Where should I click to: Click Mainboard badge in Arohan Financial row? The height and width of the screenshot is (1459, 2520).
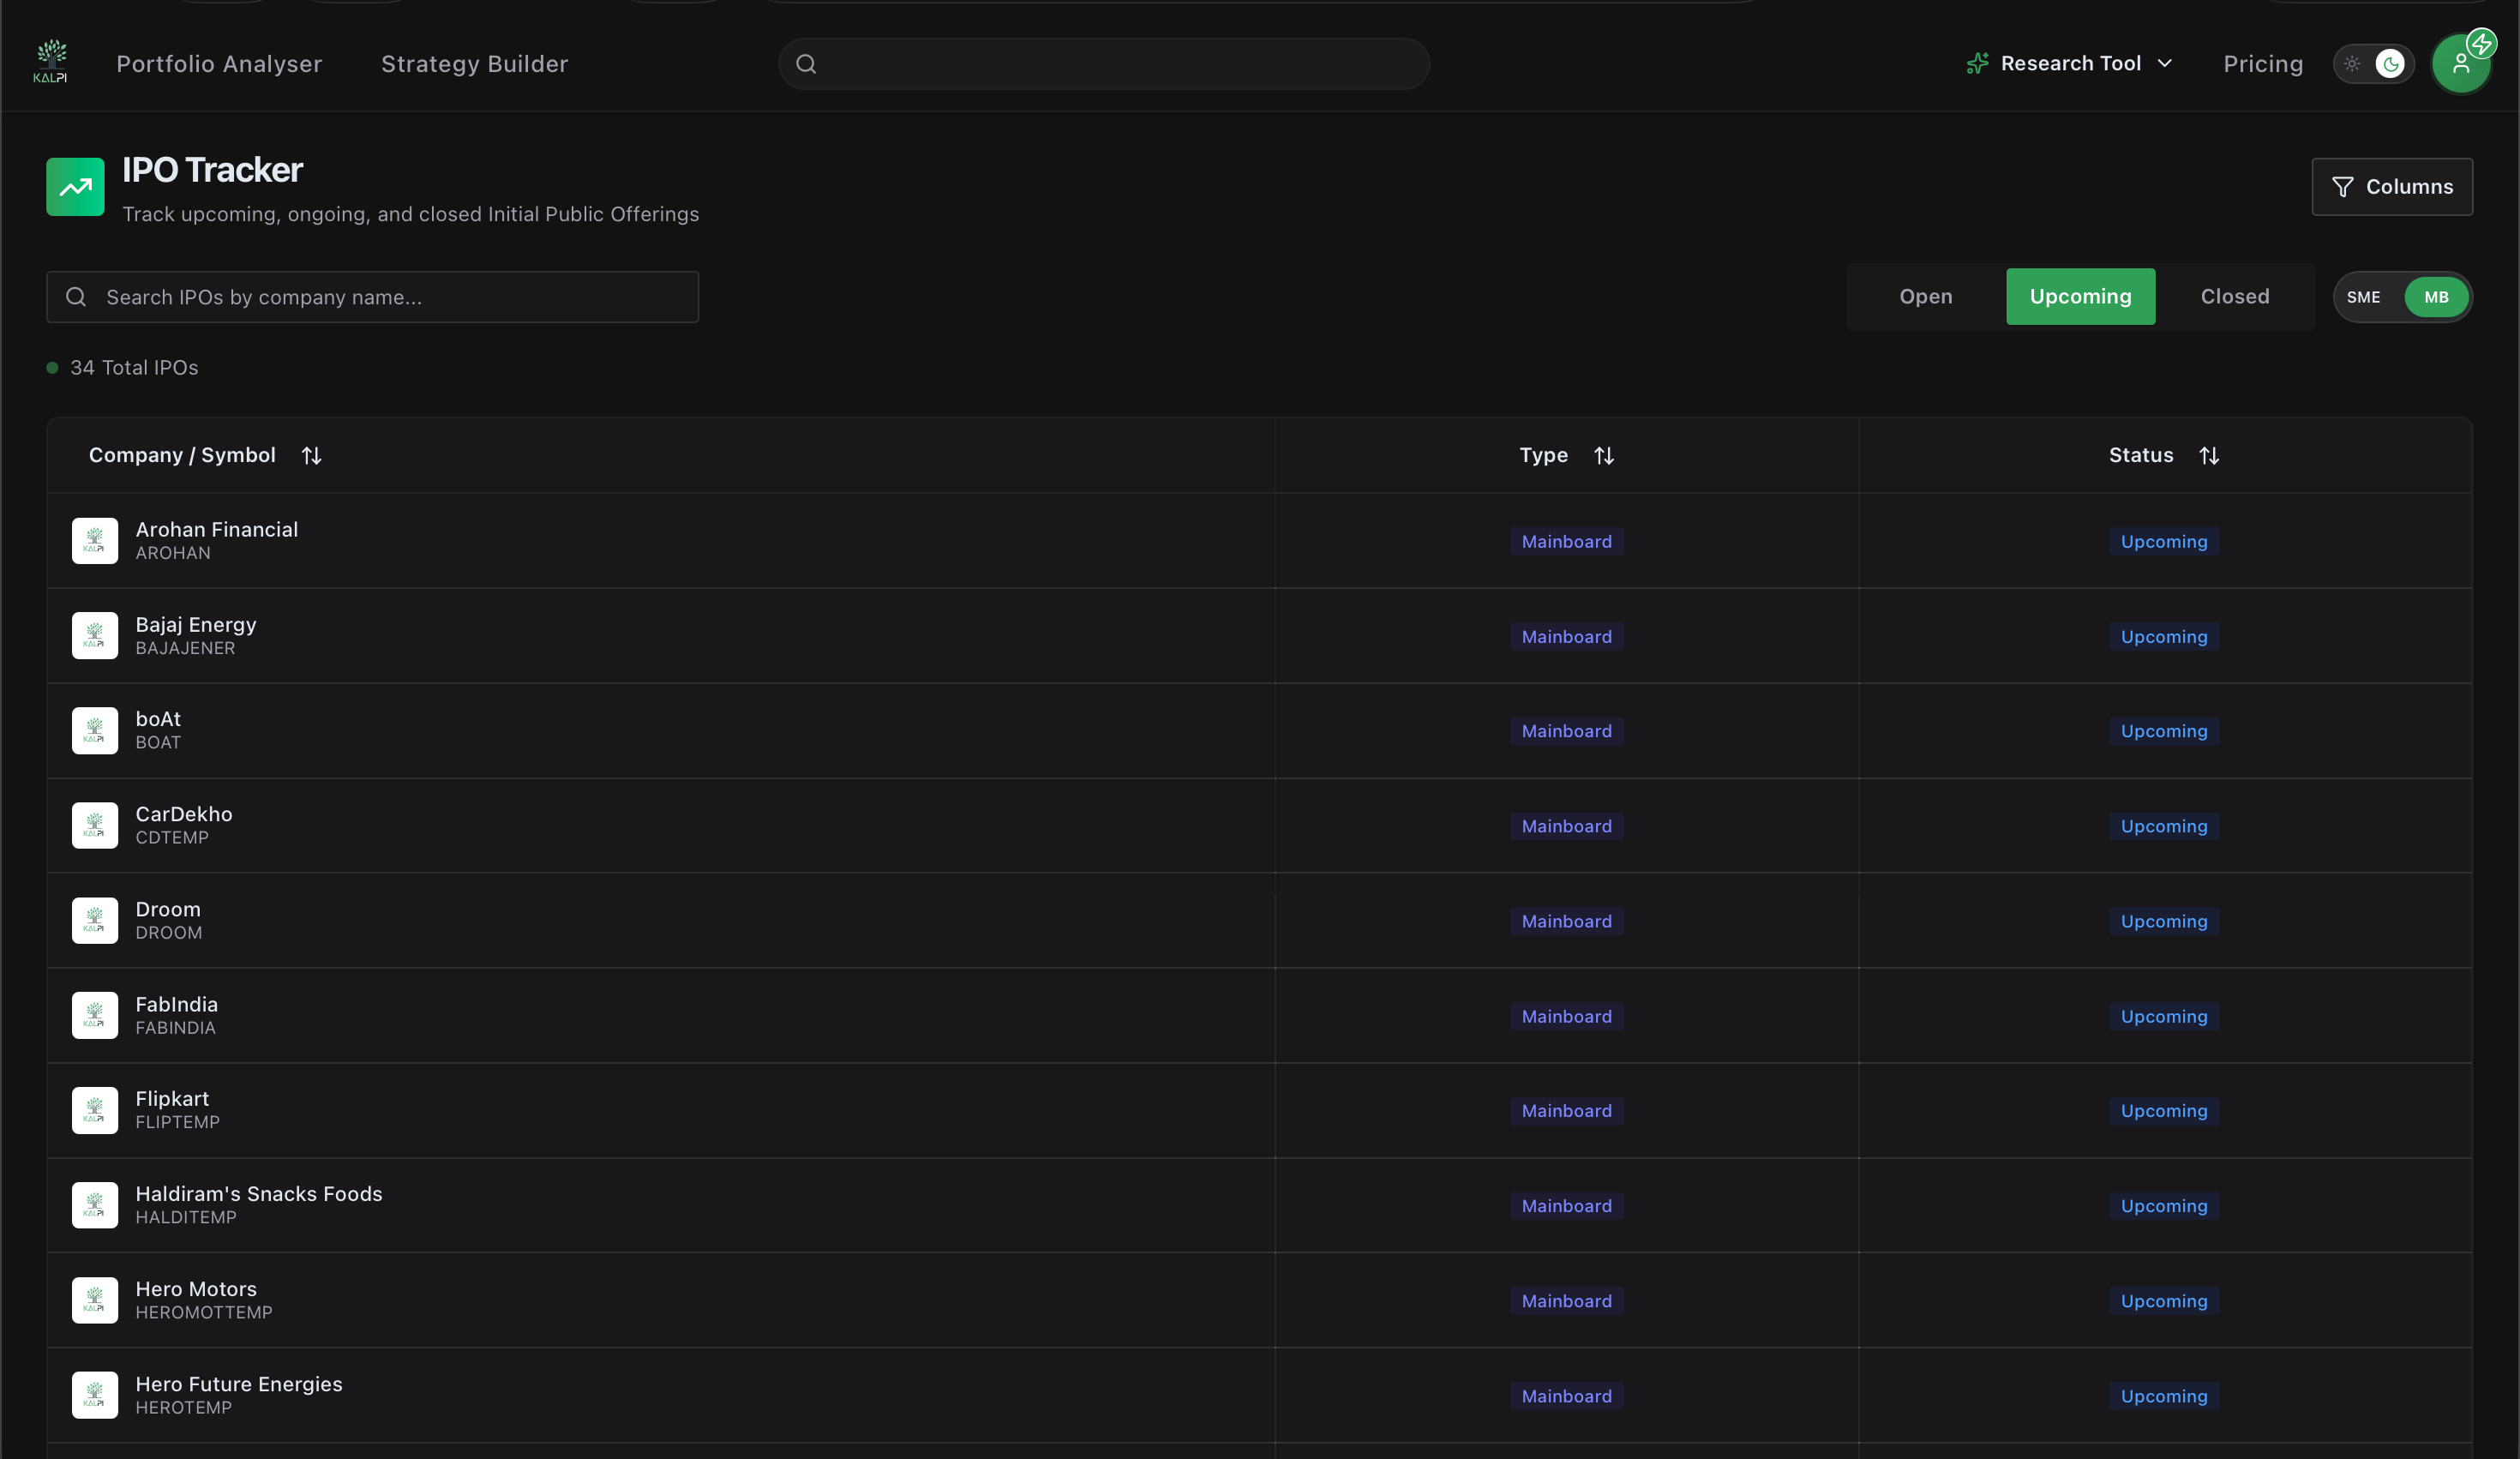click(x=1566, y=542)
